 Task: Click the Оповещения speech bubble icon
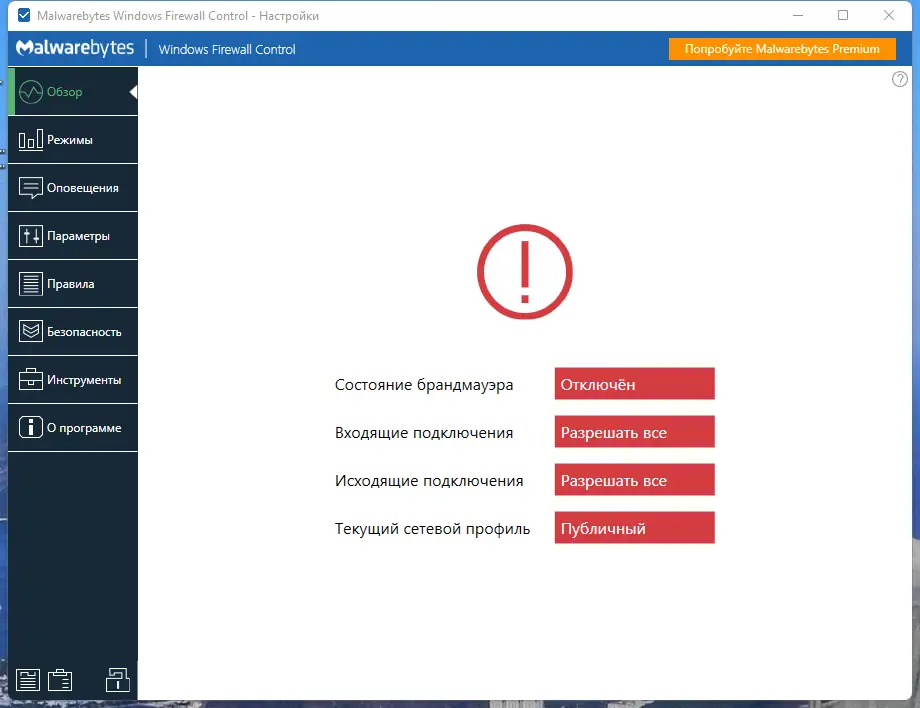click(31, 188)
